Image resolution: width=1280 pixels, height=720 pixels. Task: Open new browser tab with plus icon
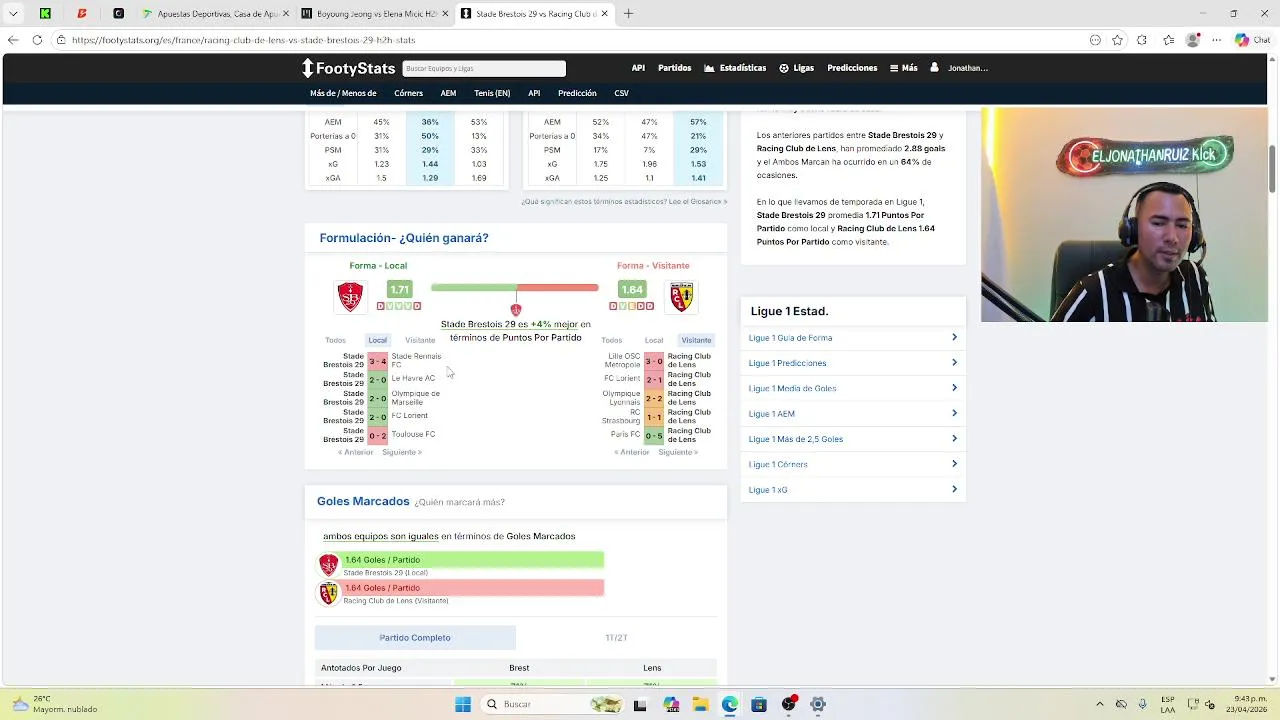pyautogui.click(x=628, y=14)
